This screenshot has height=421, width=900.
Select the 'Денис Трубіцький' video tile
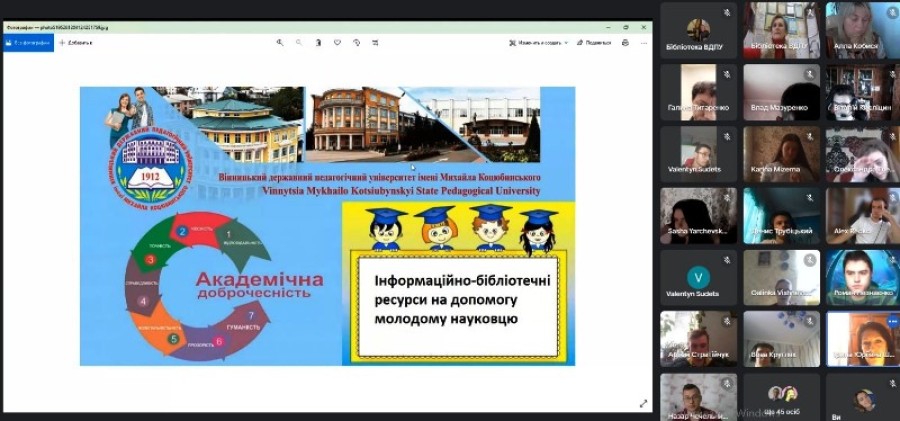[782, 215]
